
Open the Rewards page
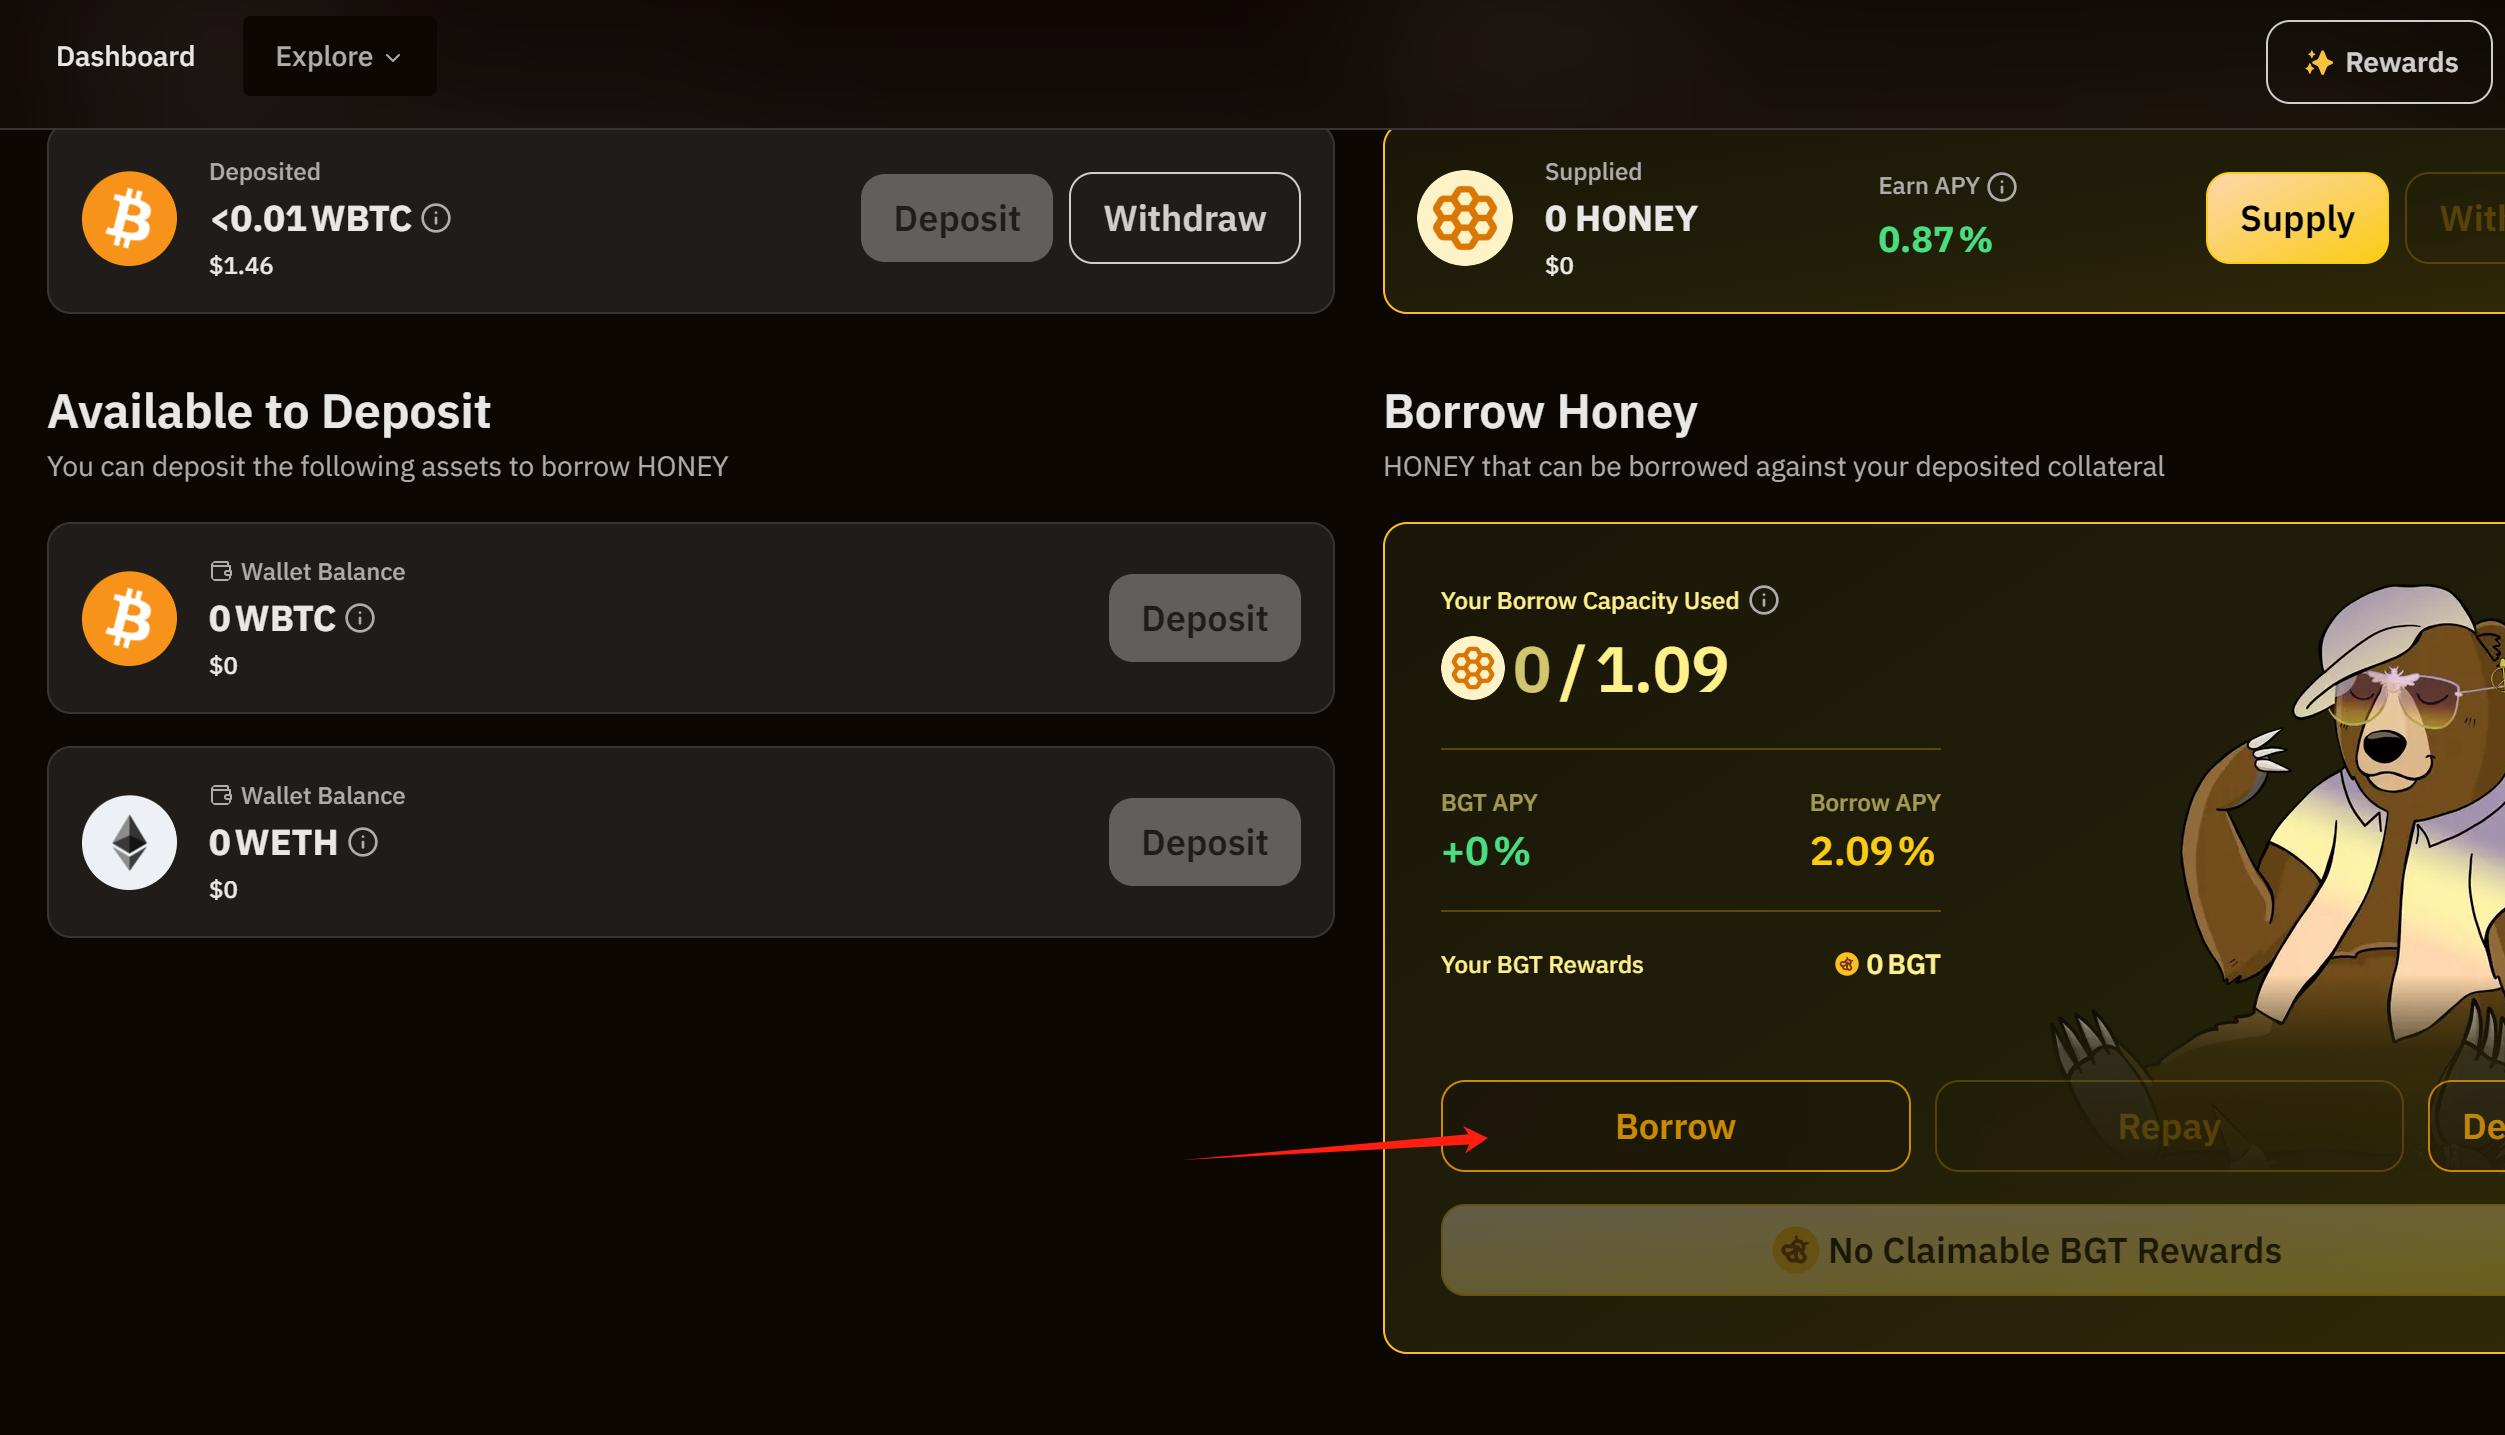point(2378,62)
